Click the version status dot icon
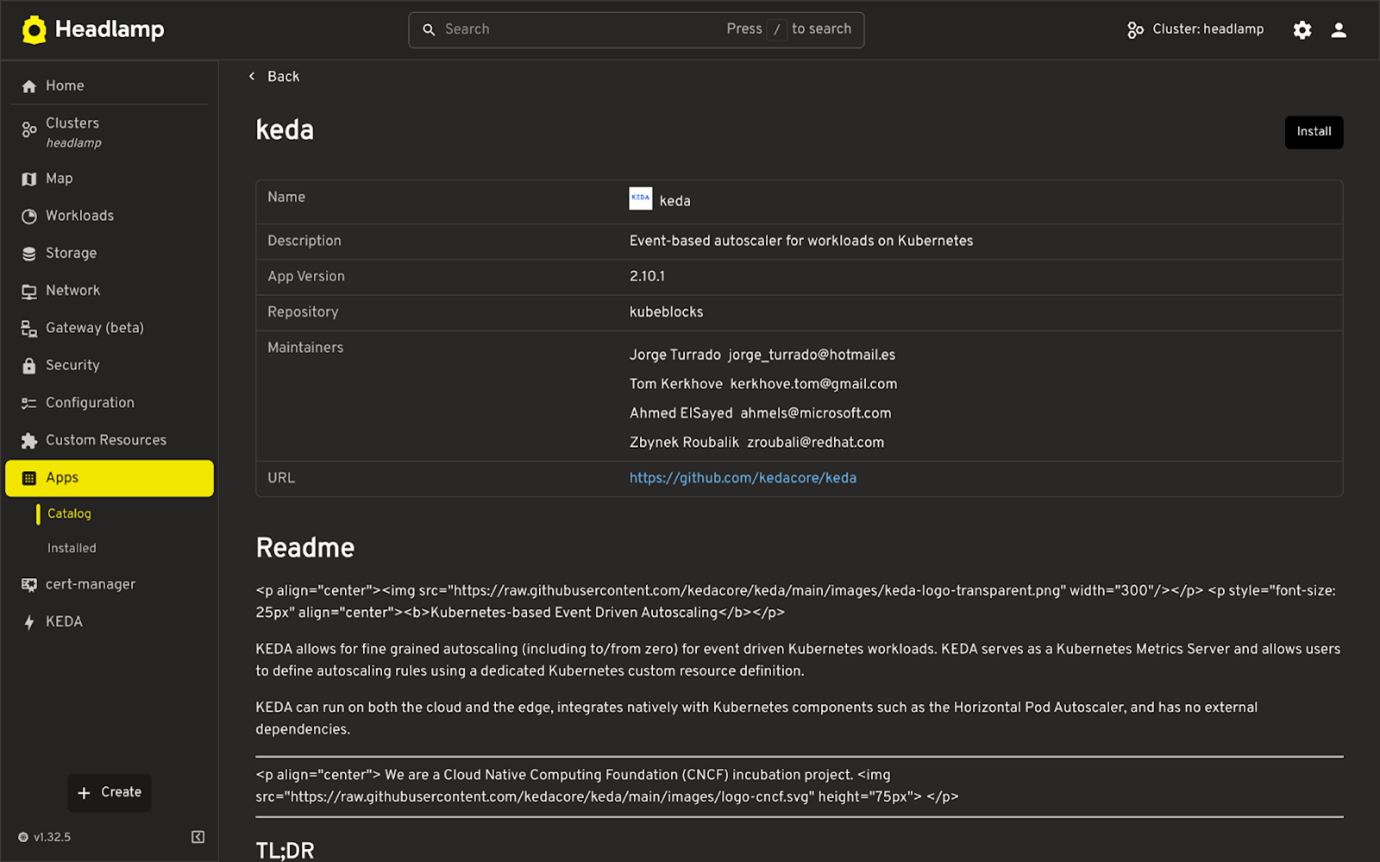Screen dimensions: 1380x862 23,837
